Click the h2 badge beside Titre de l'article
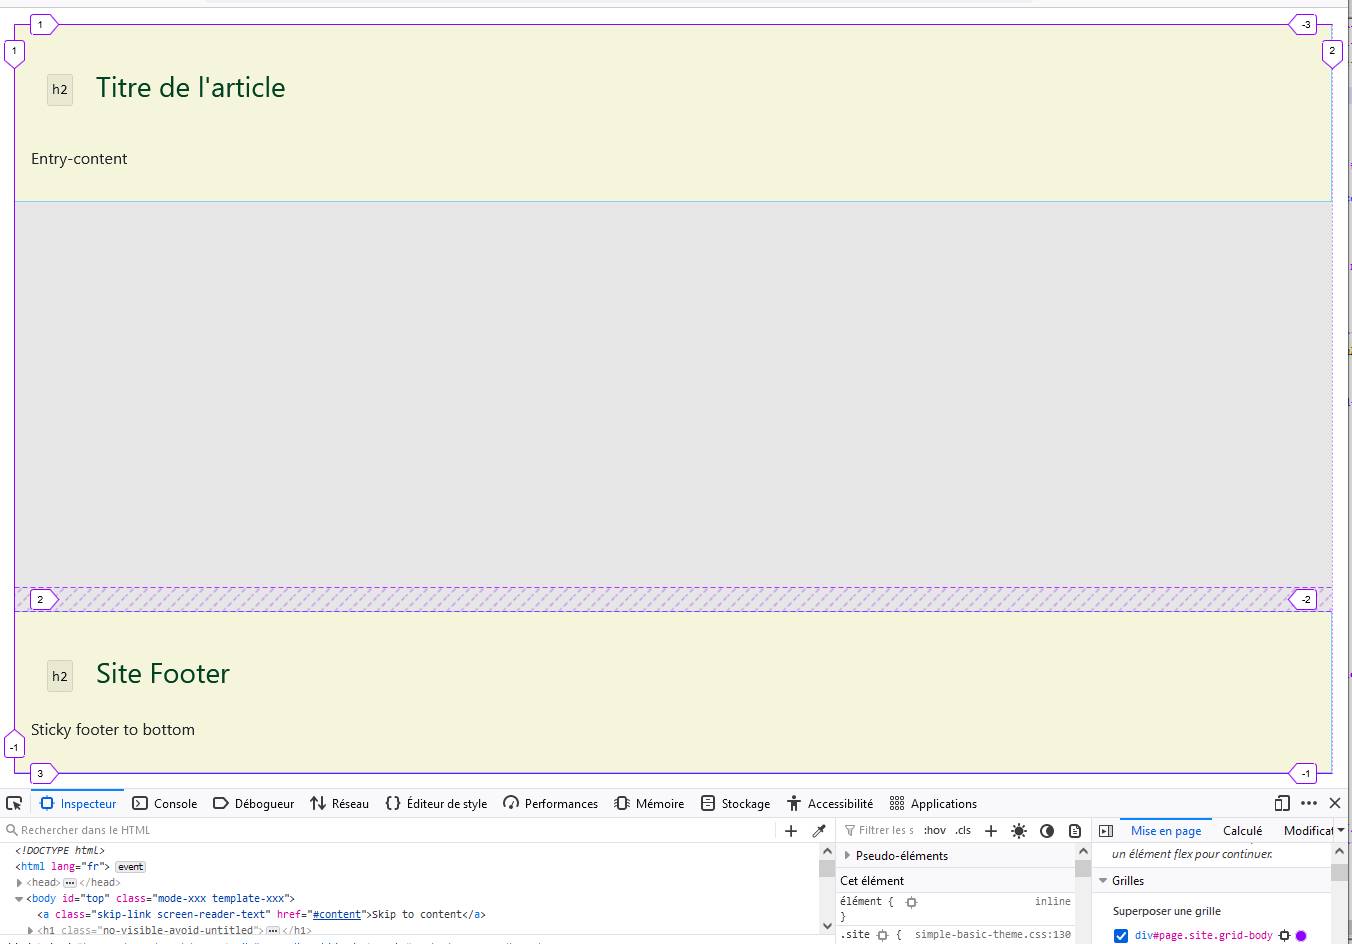Viewport: 1352px width, 944px height. click(60, 90)
